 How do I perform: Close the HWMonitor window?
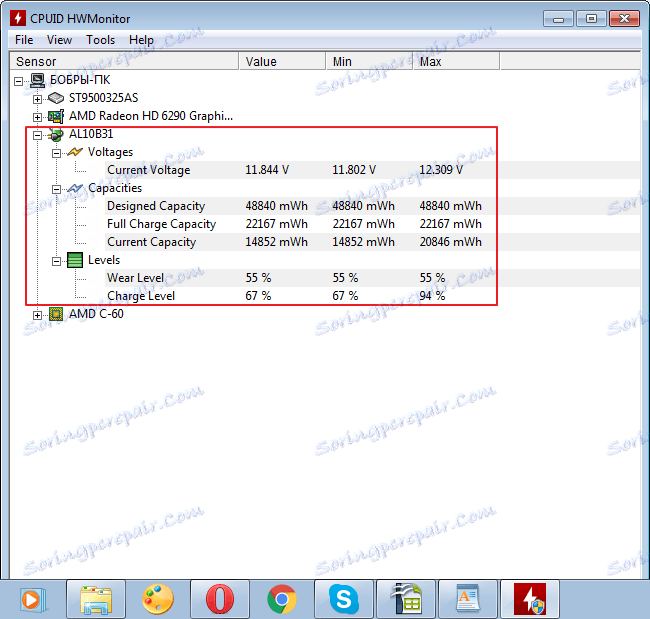click(x=624, y=19)
